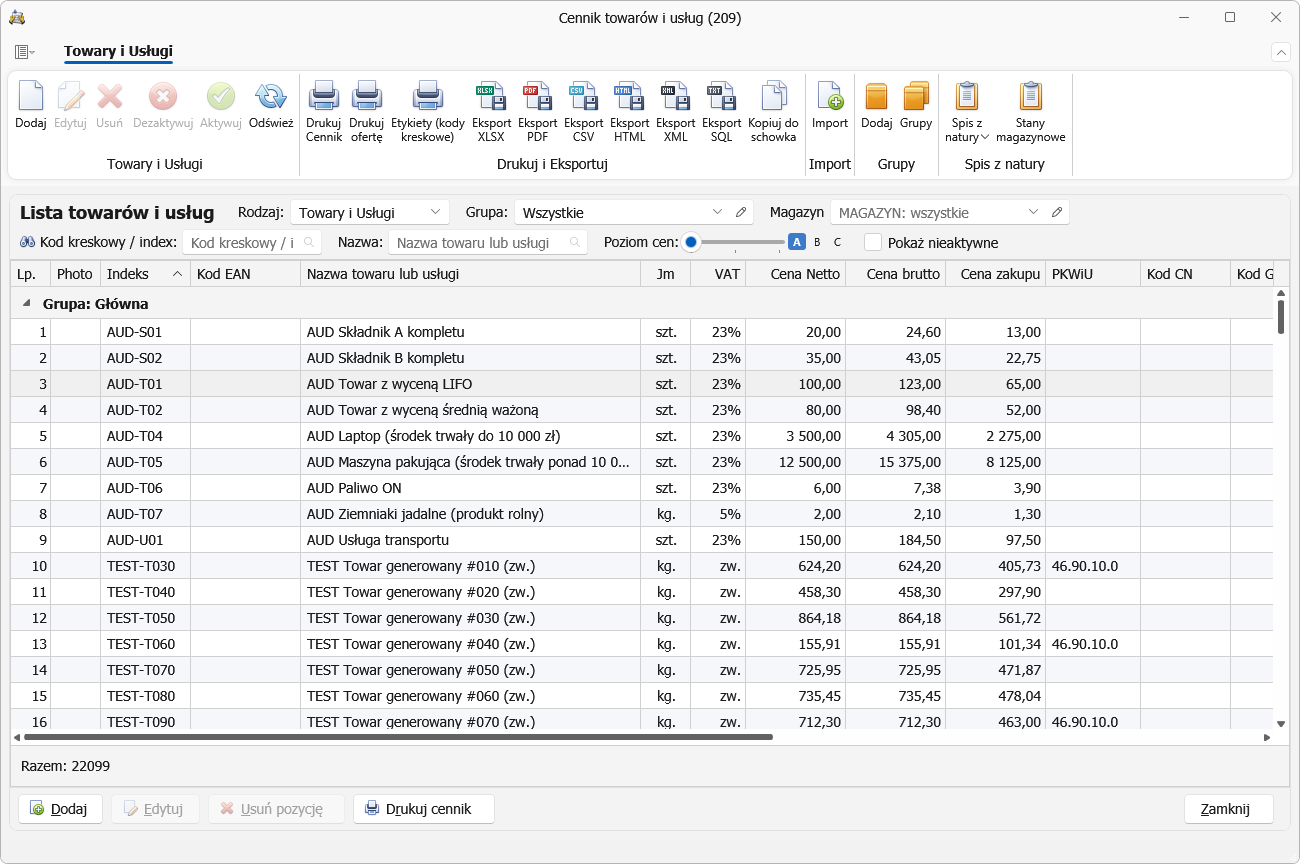The image size is (1300, 864).
Task: Click Kopiuj do schowka icon
Action: click(772, 97)
